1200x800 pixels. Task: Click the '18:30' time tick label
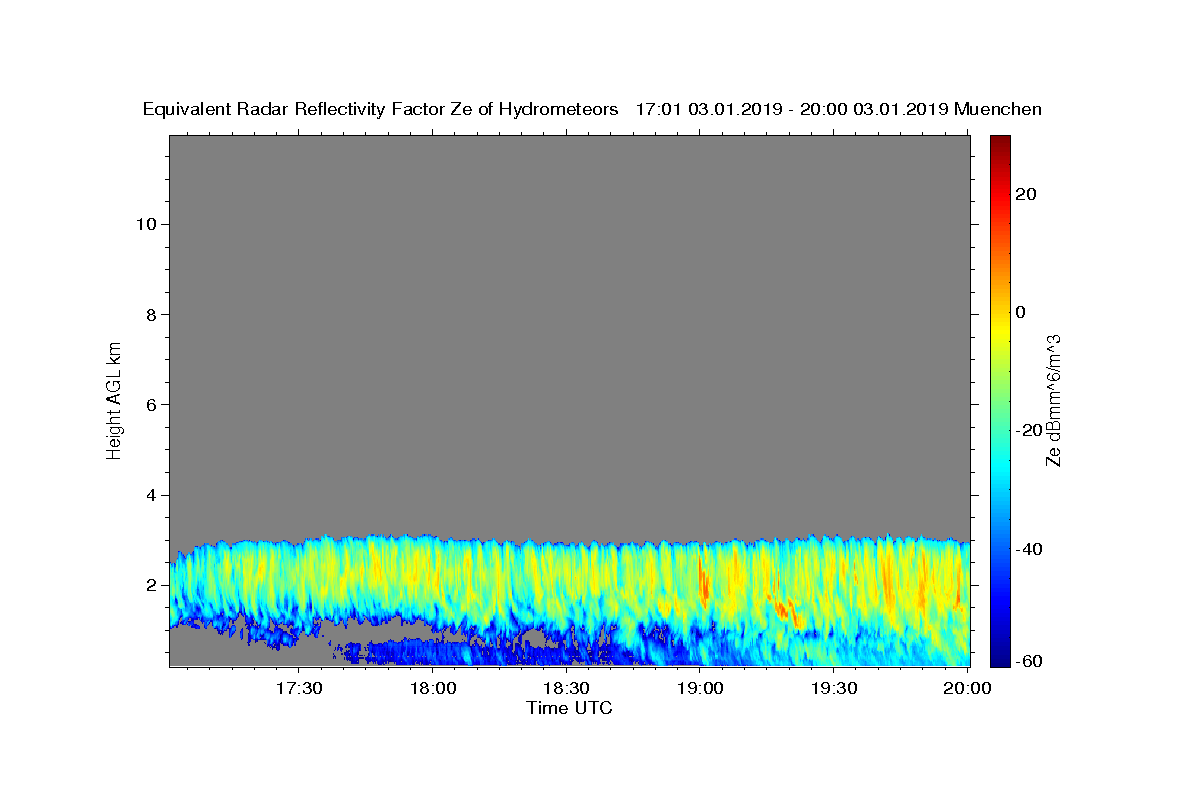point(566,688)
